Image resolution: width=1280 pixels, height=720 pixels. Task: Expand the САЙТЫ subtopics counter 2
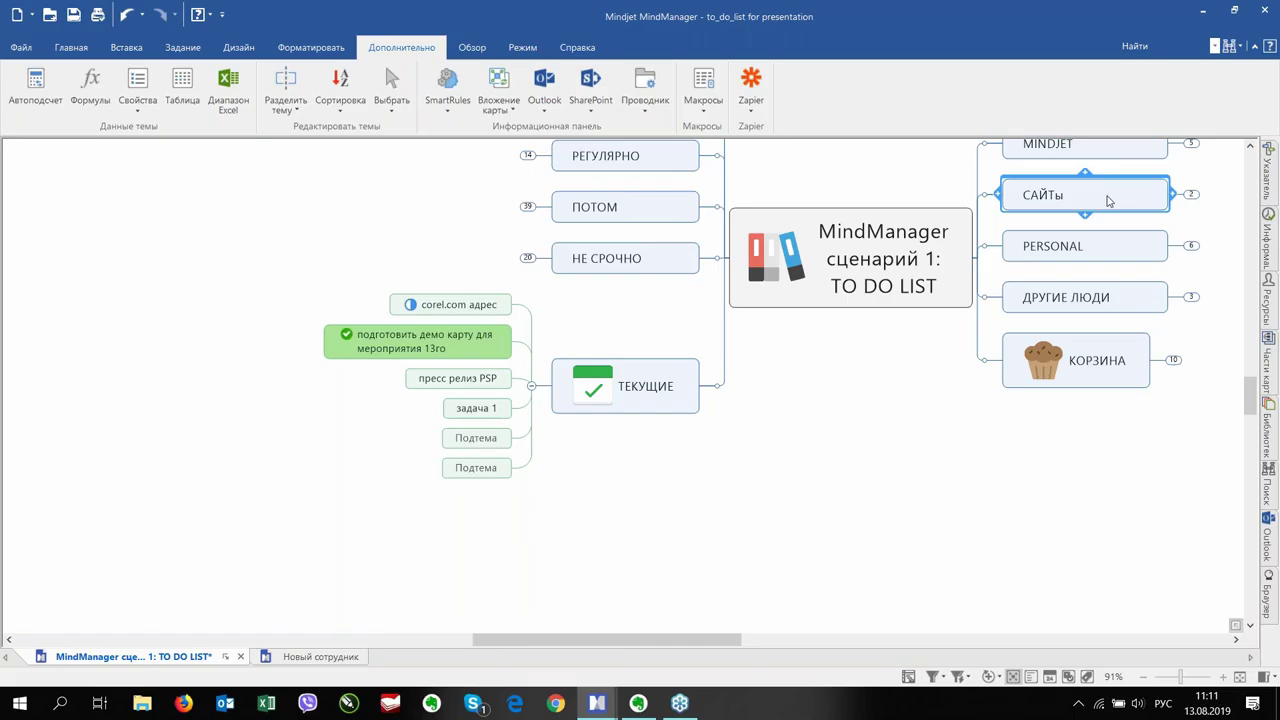[x=1191, y=194]
